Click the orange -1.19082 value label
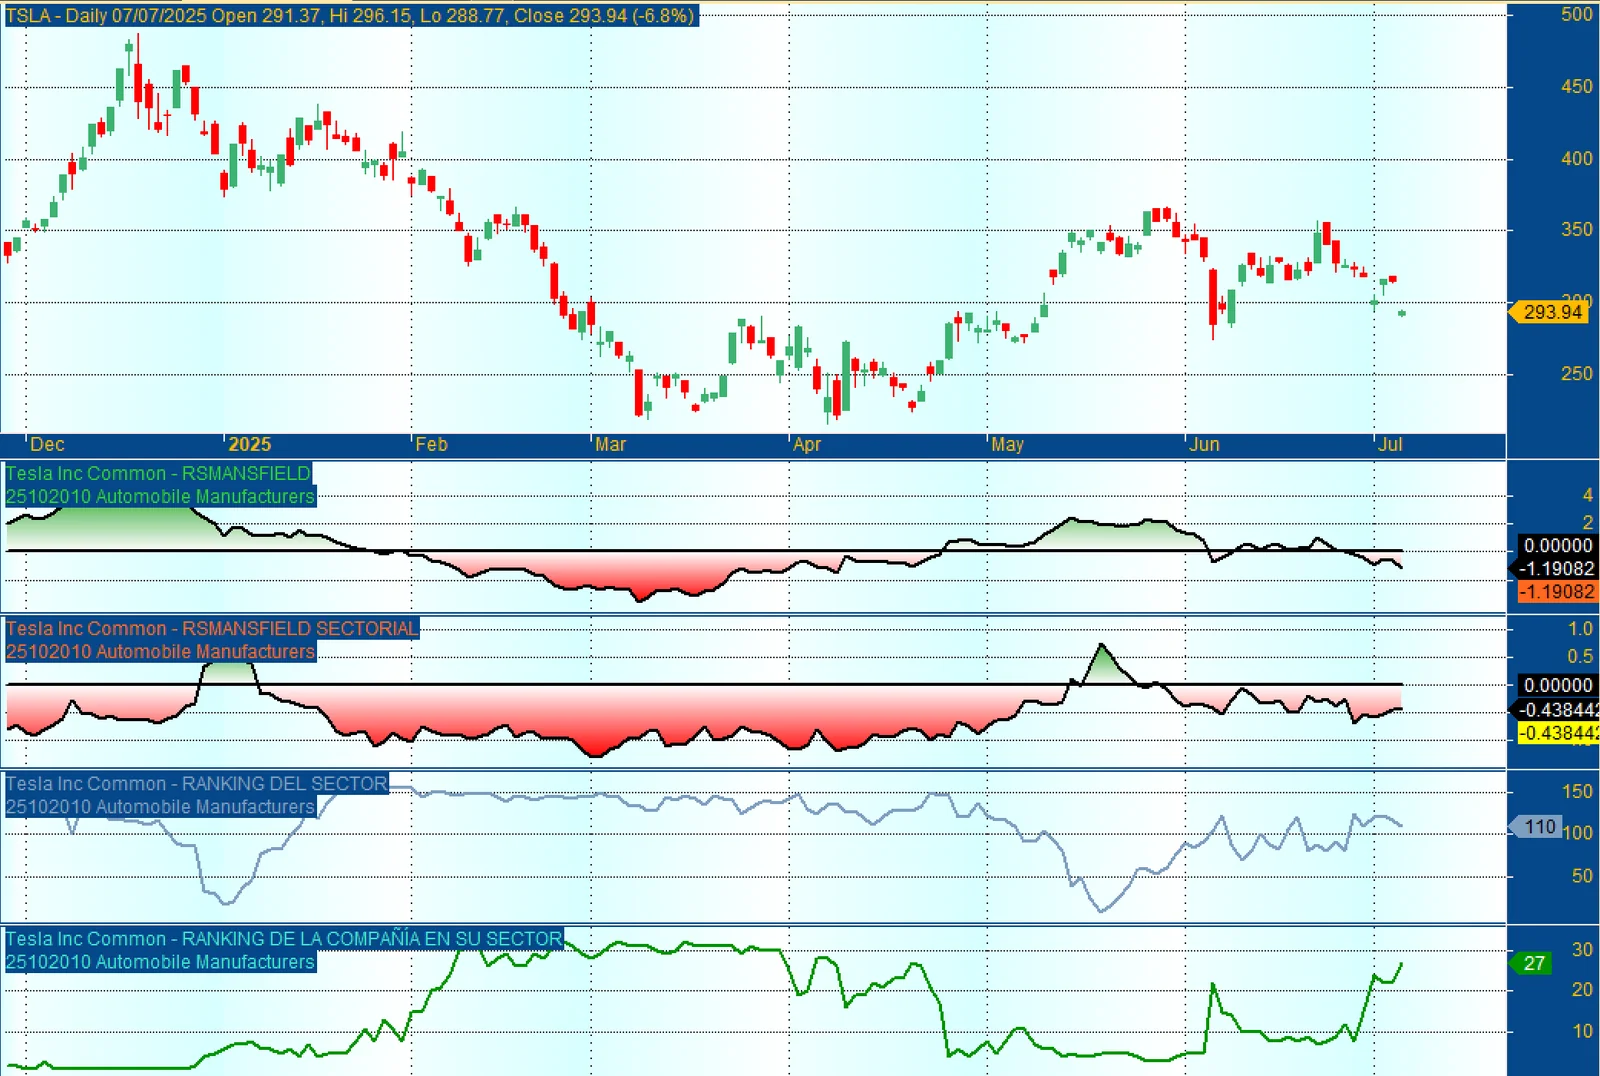Screen dimensions: 1600x1076 1557,592
